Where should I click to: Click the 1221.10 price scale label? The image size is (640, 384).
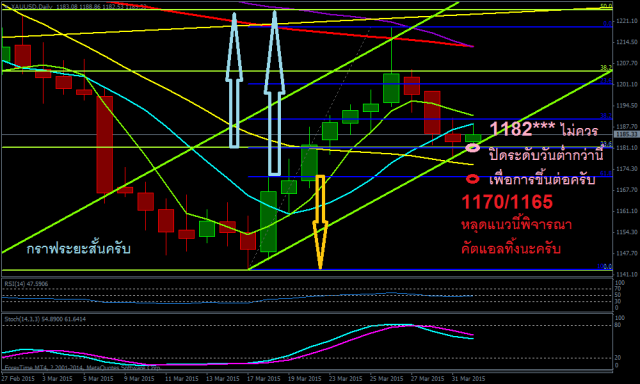point(627,21)
